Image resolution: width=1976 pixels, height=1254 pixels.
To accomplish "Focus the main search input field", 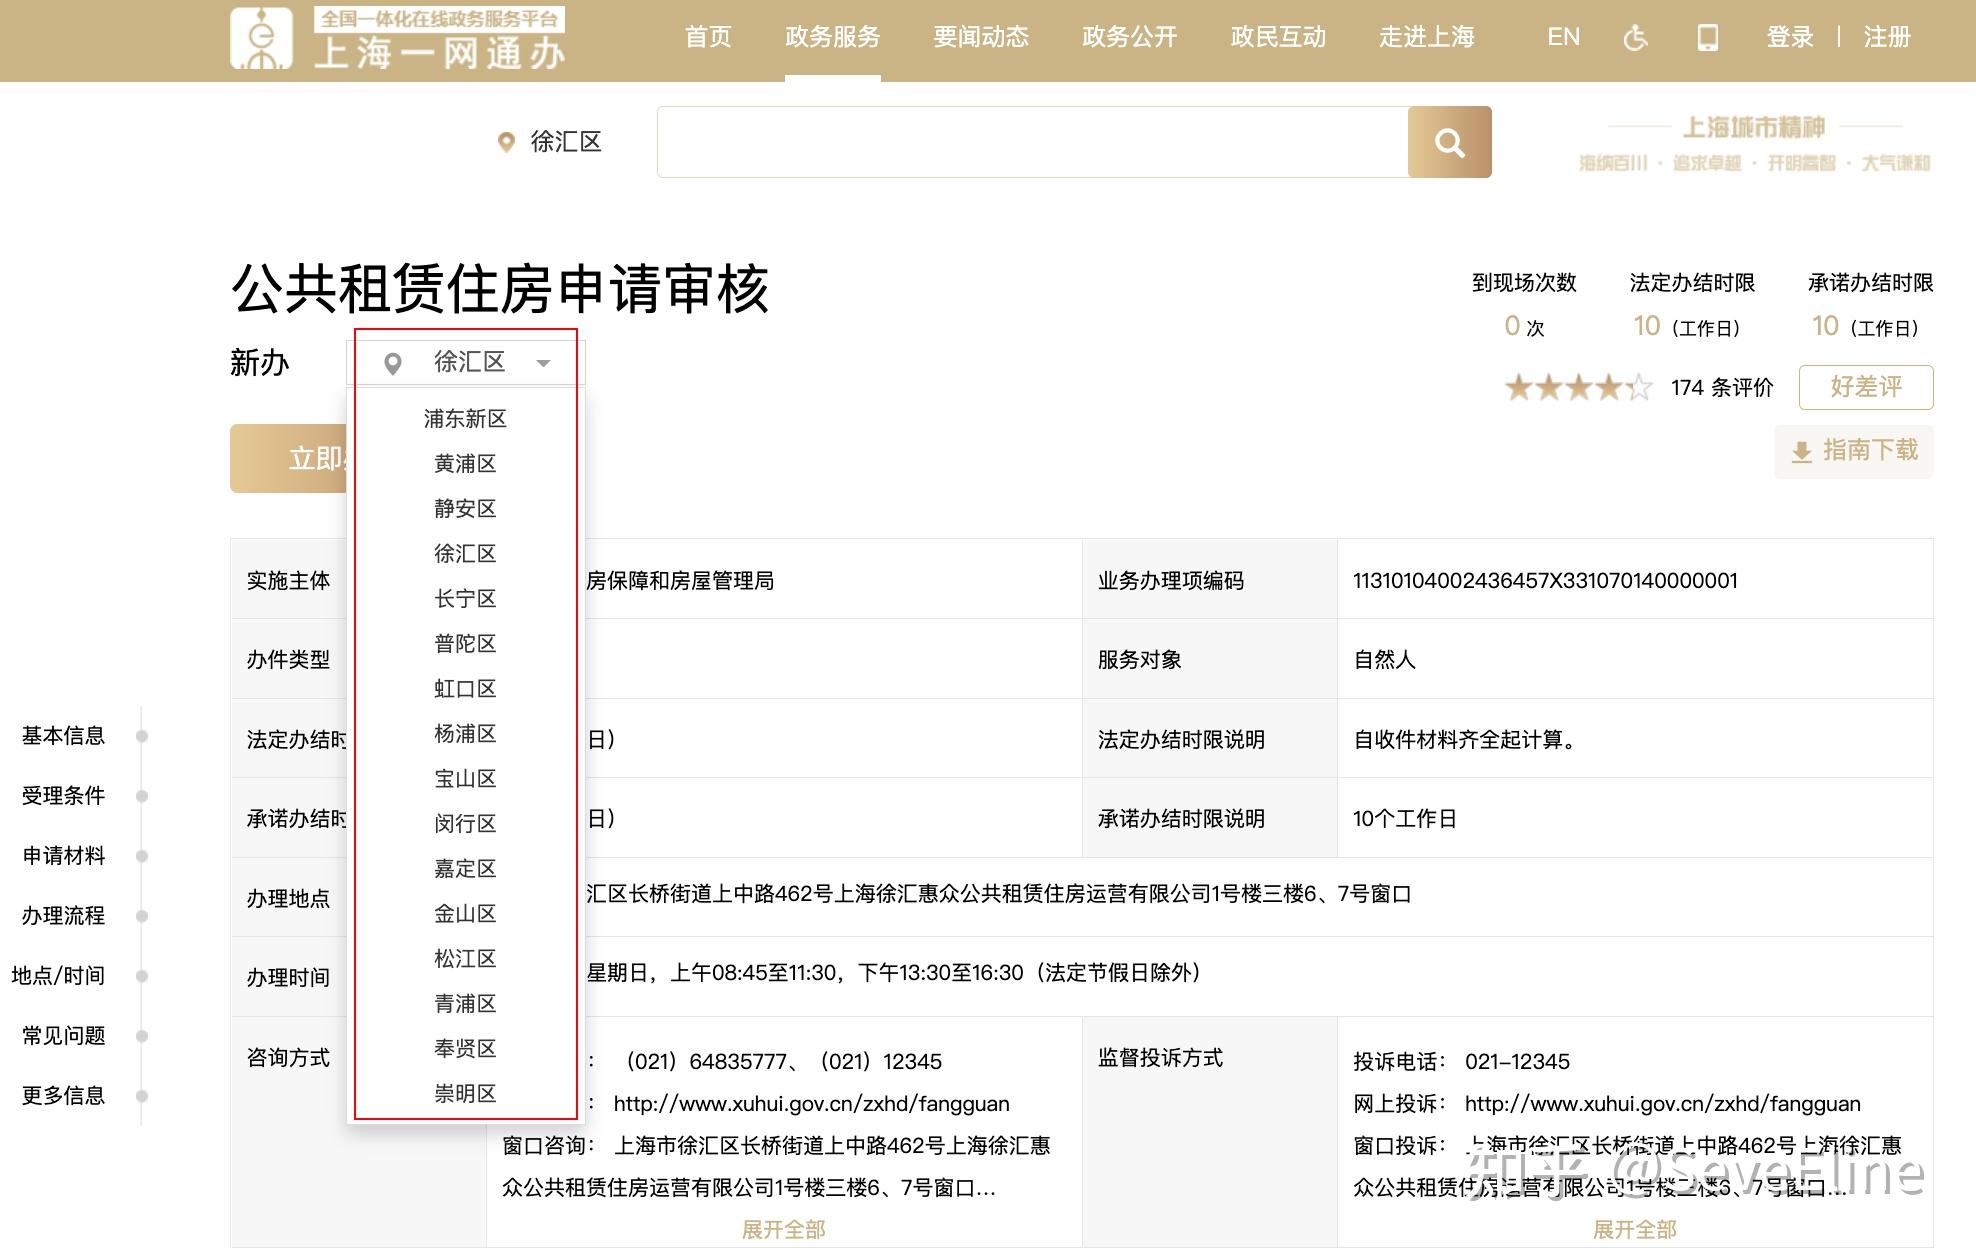I will coord(1032,142).
